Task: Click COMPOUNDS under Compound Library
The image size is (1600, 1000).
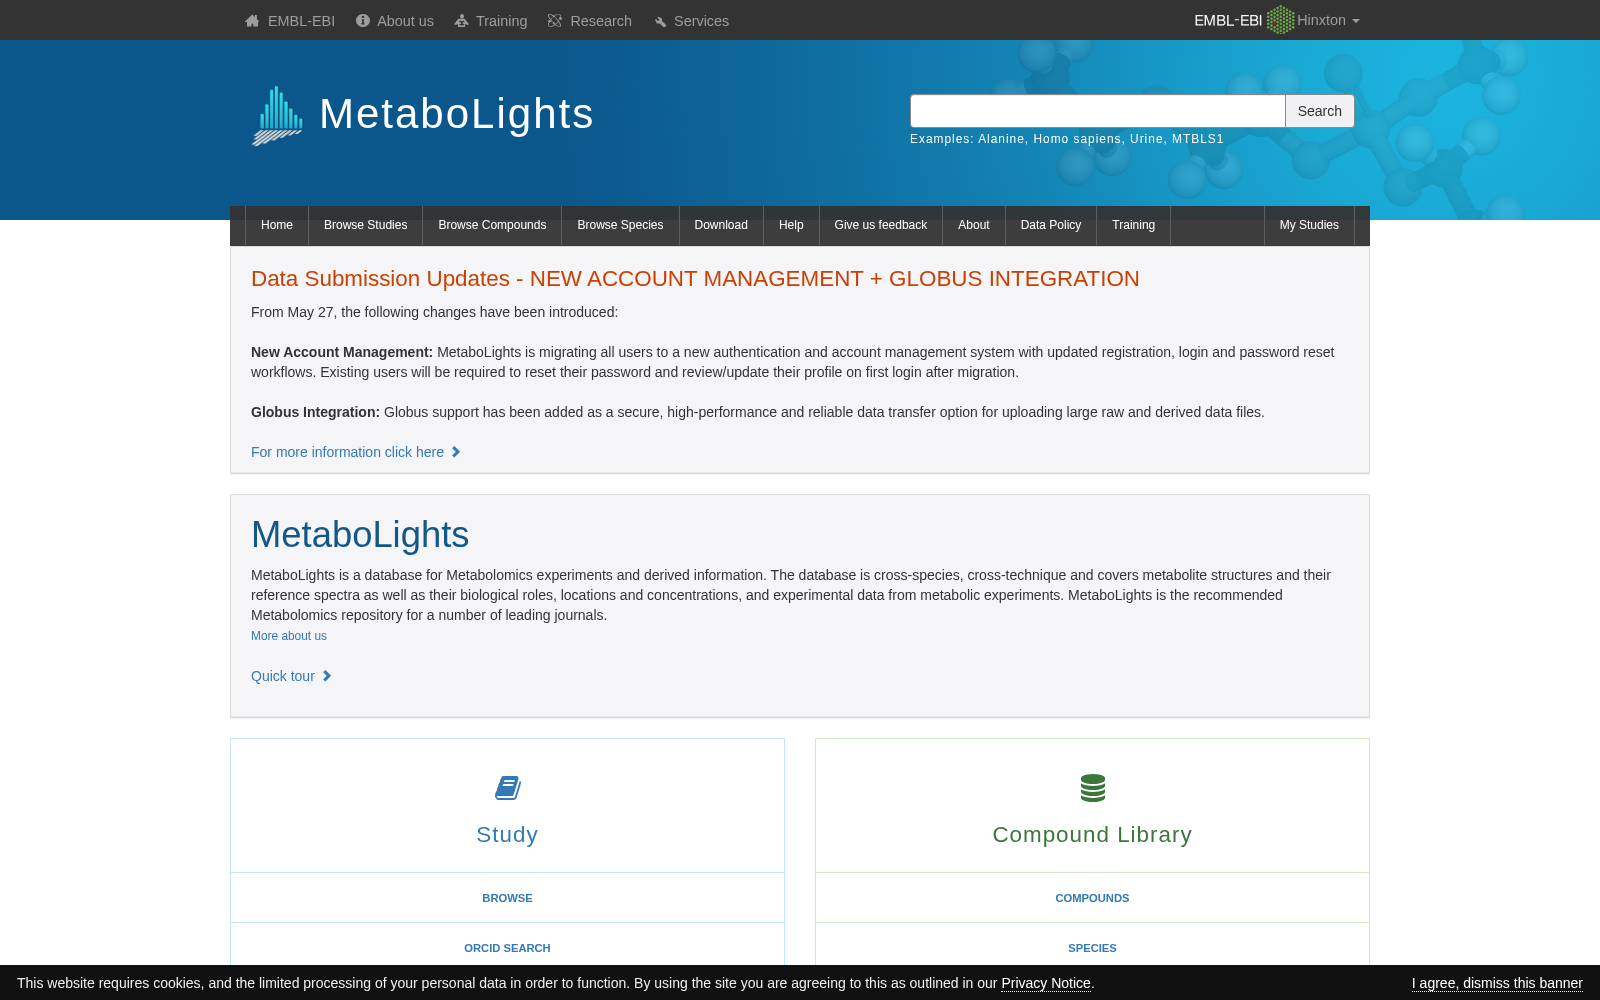Action: click(1092, 898)
